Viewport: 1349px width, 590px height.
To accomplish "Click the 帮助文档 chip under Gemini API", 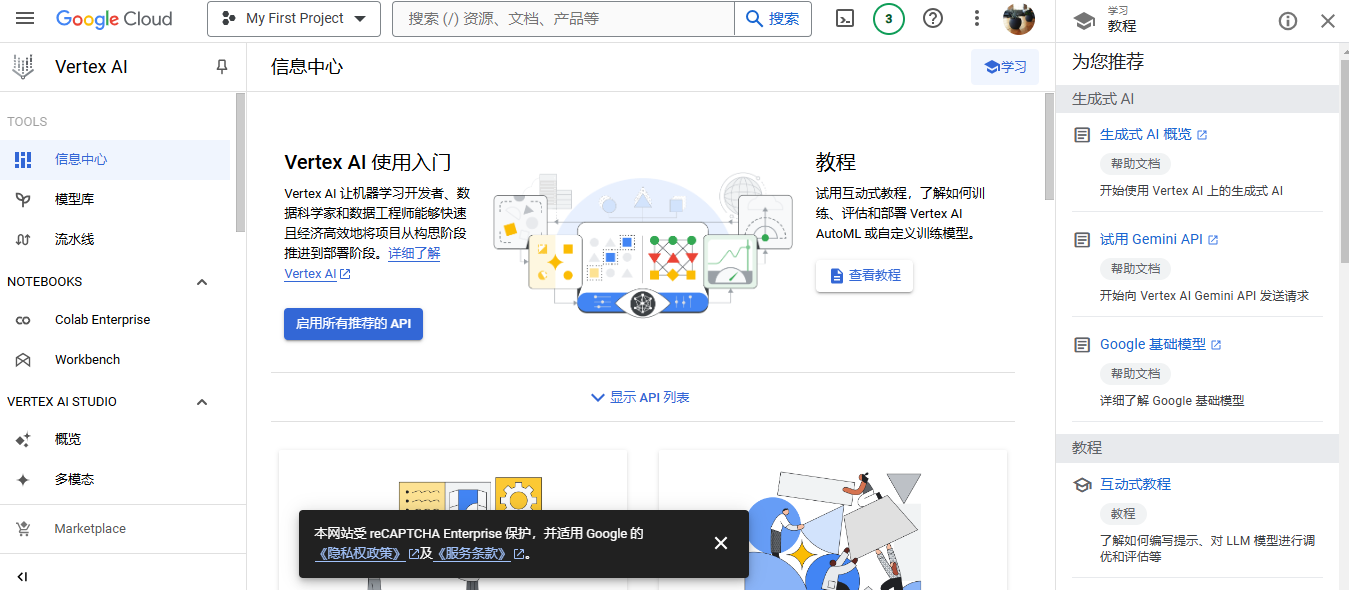I will click(x=1135, y=269).
